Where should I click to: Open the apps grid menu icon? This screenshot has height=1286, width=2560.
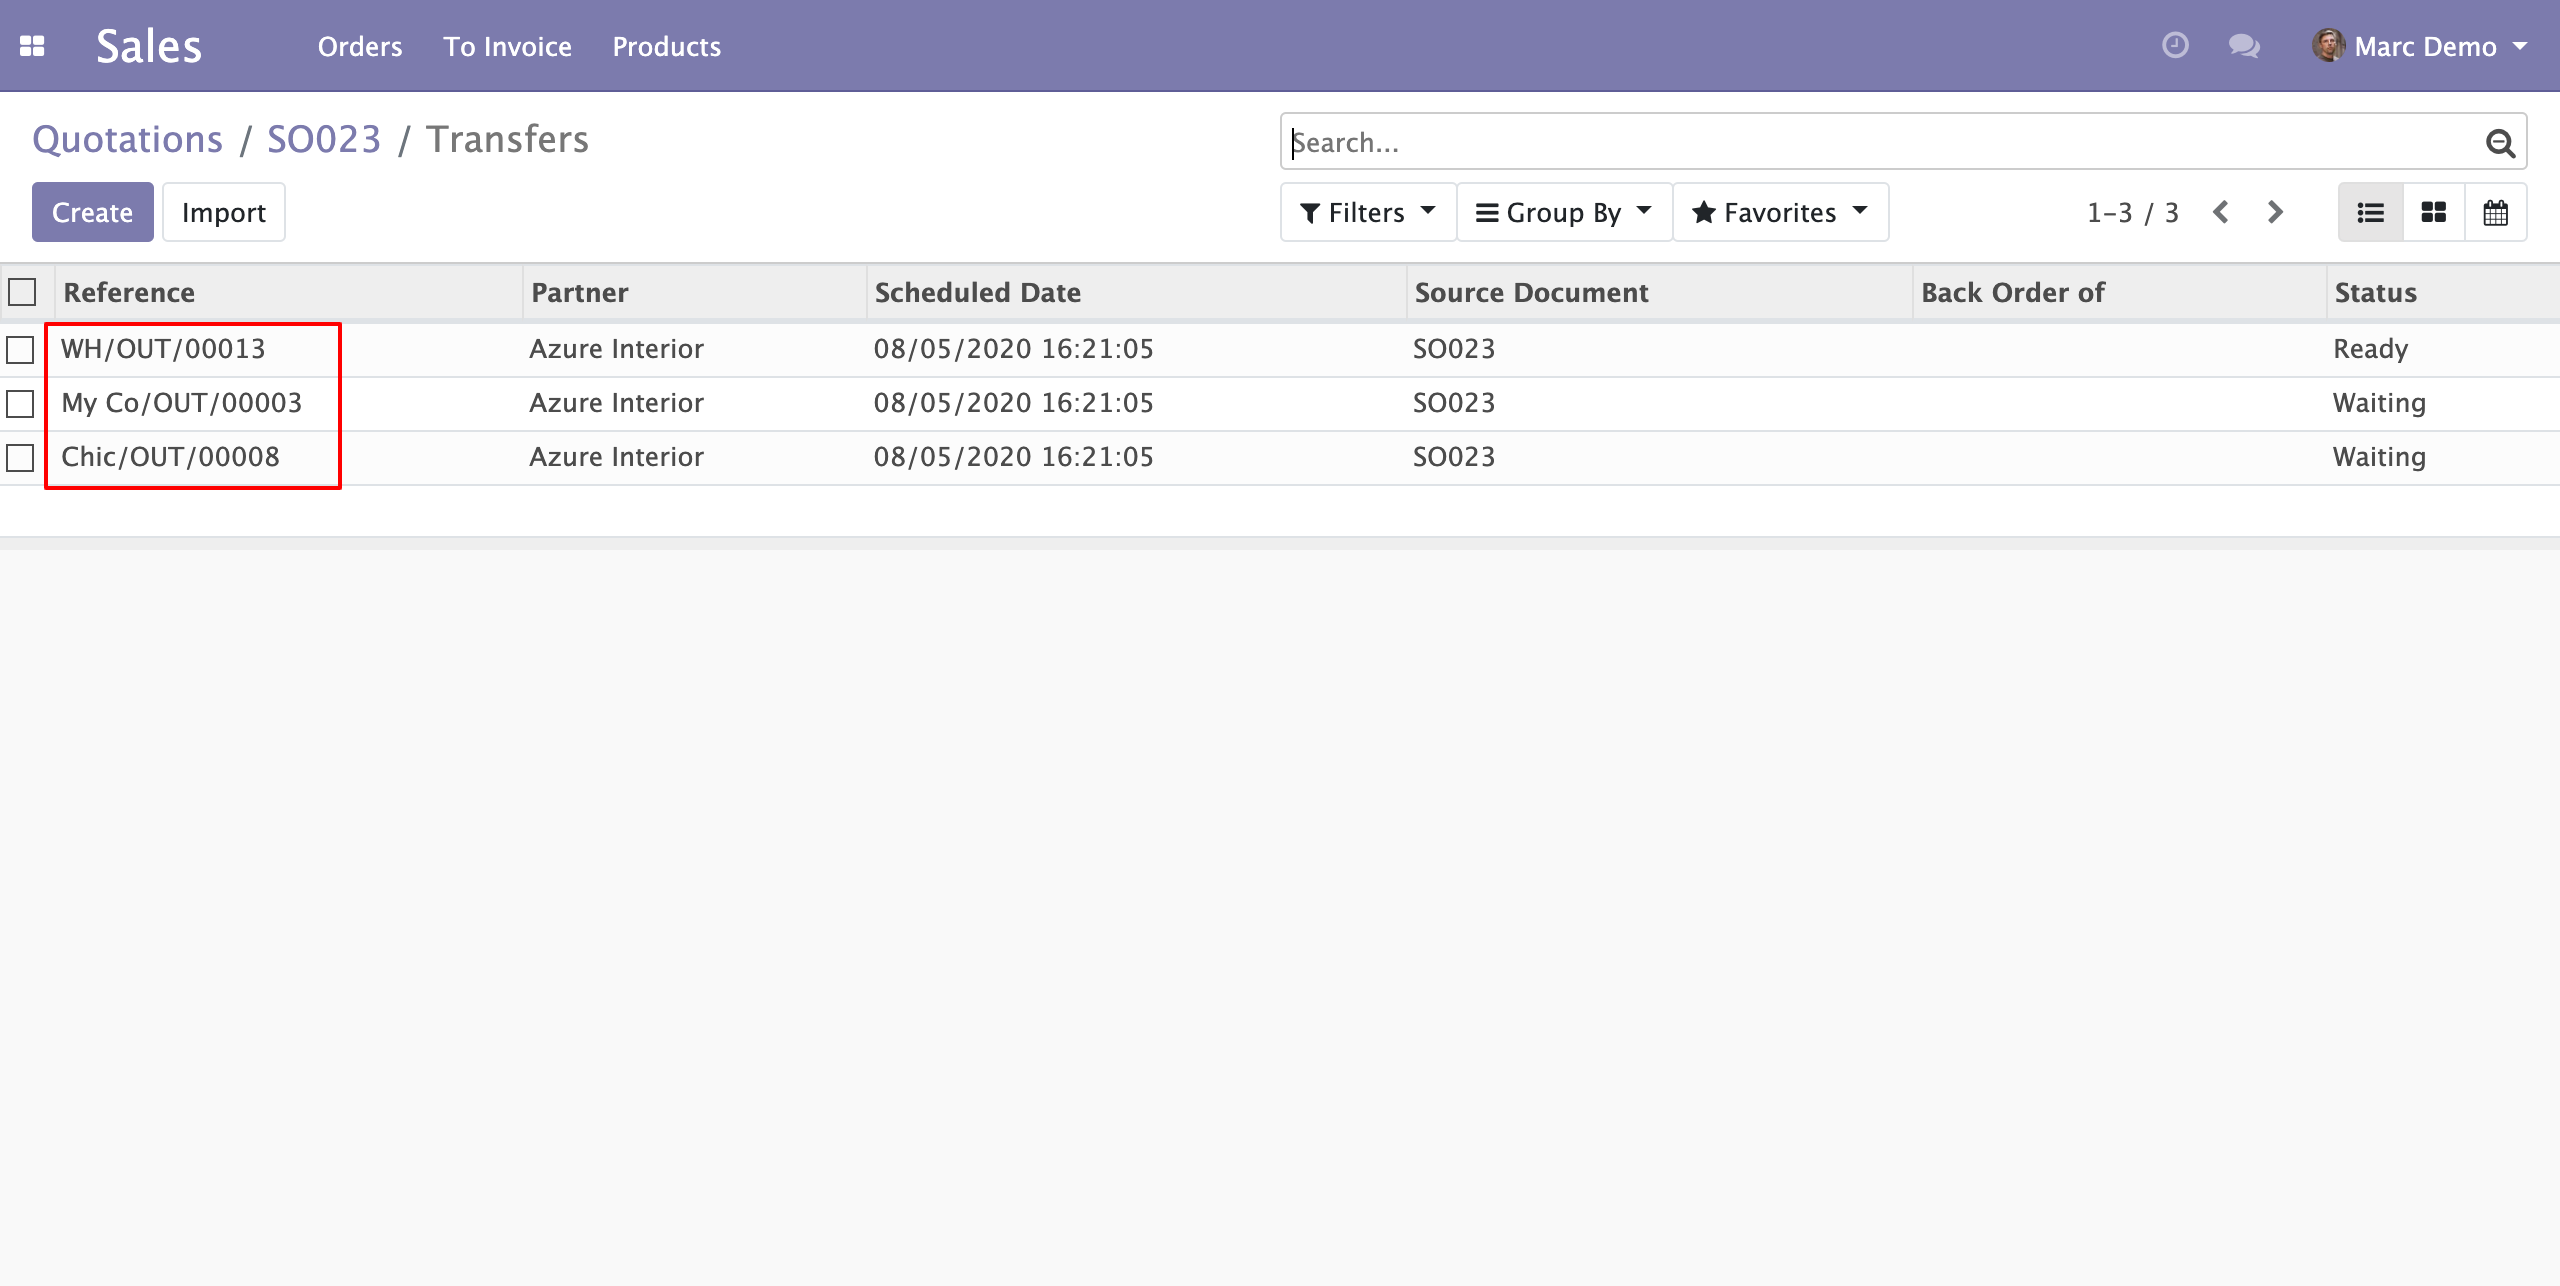[32, 46]
